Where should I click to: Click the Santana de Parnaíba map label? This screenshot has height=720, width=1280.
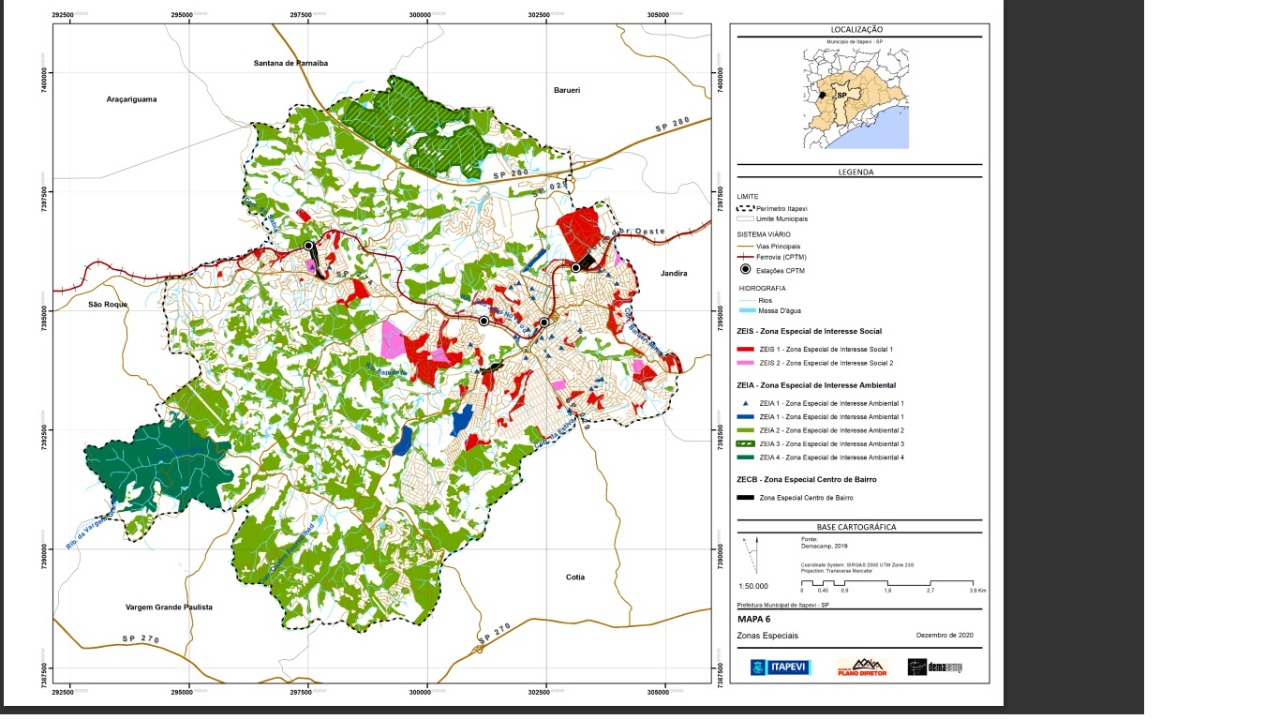(291, 63)
